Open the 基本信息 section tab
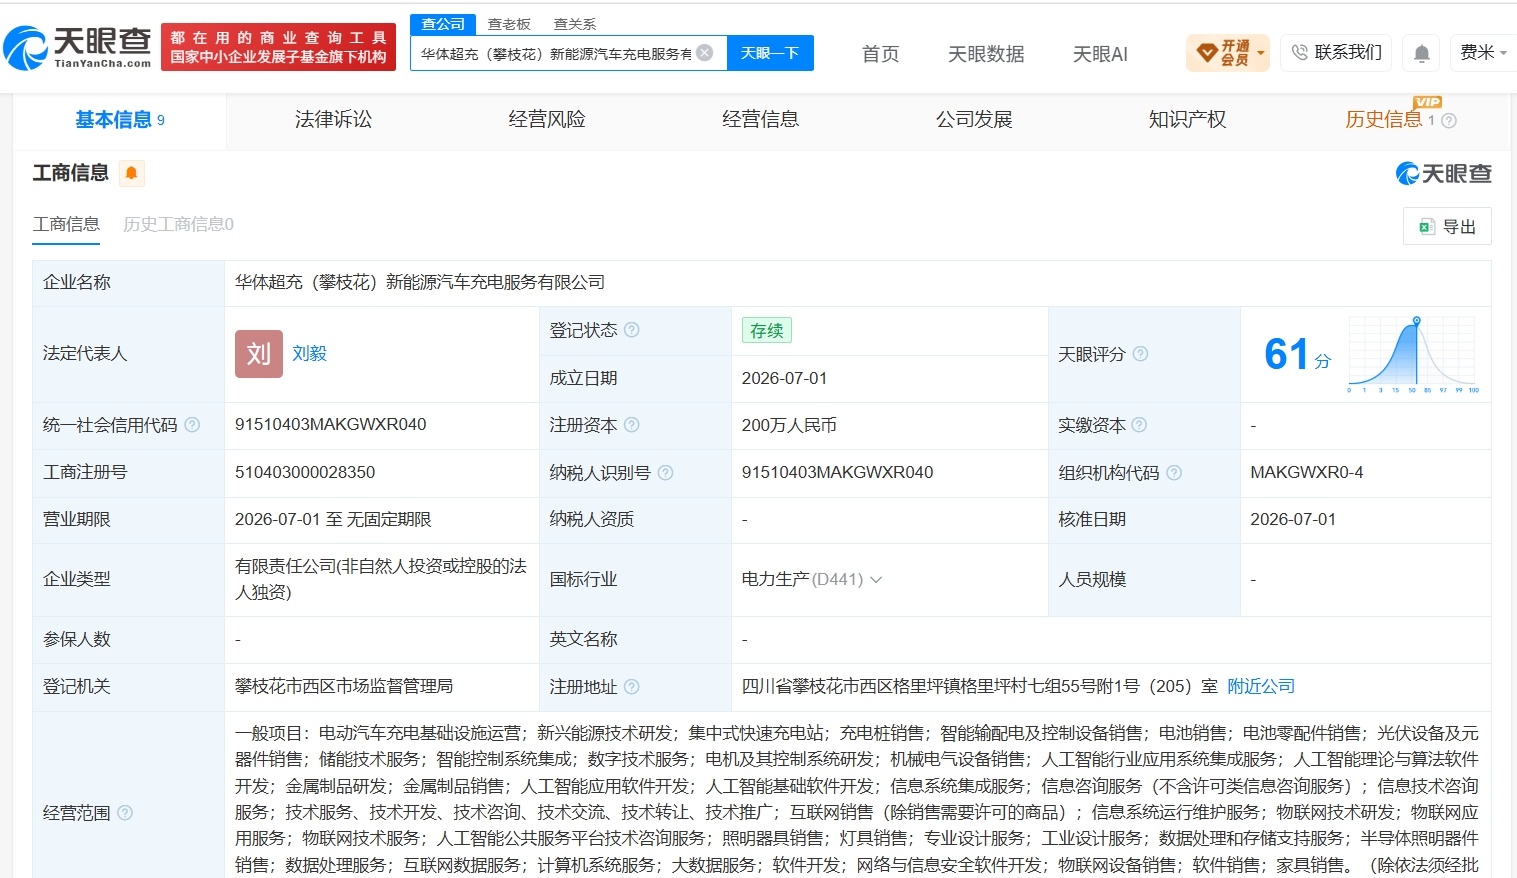 point(120,120)
